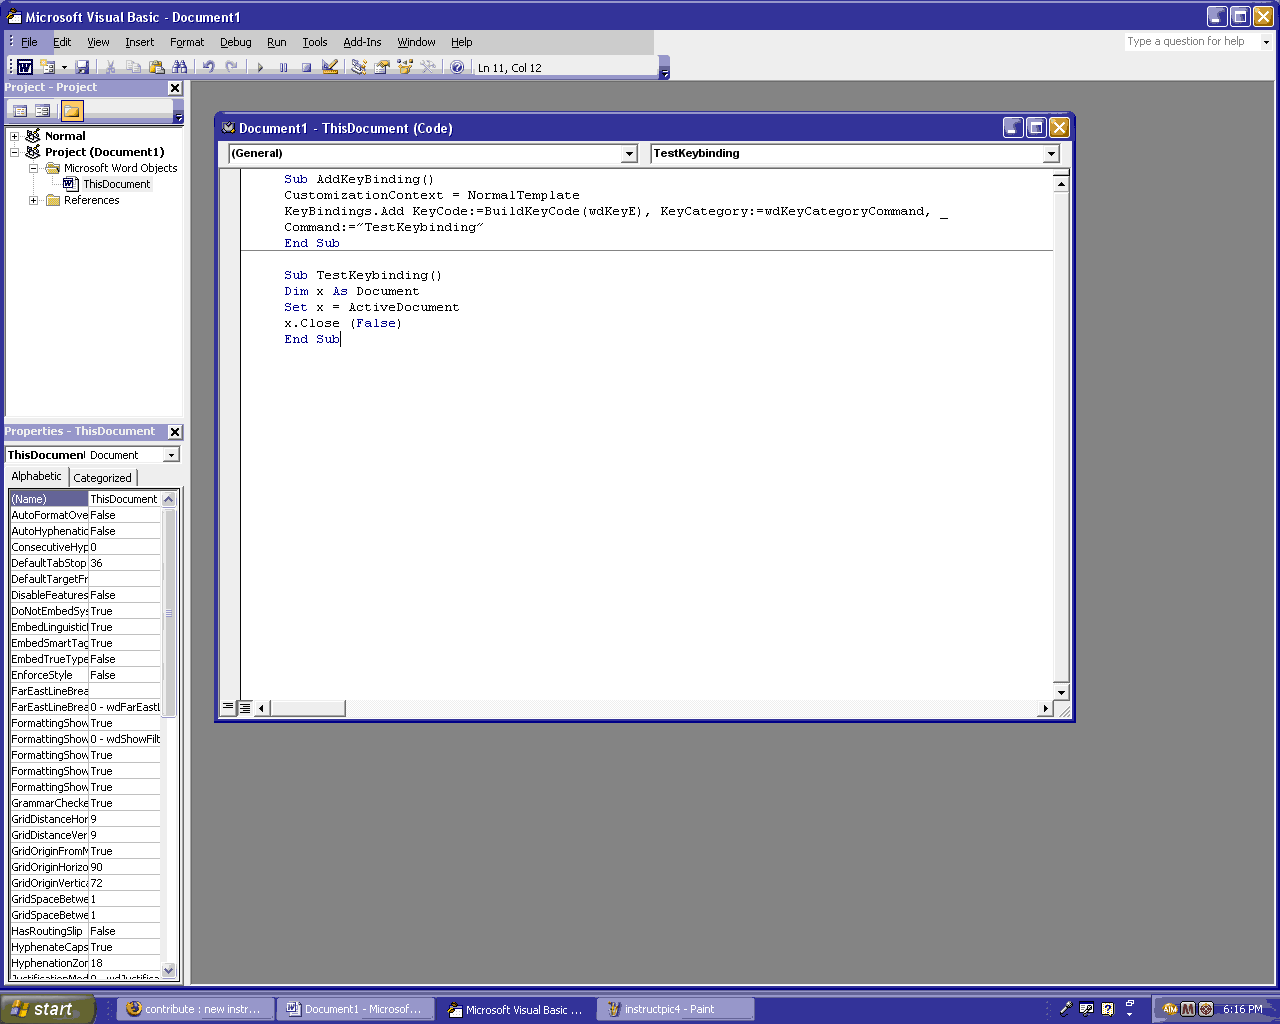Screen dimensions: 1280x1024
Task: Open the Properties Window via its toolbar icon
Action: coord(381,67)
